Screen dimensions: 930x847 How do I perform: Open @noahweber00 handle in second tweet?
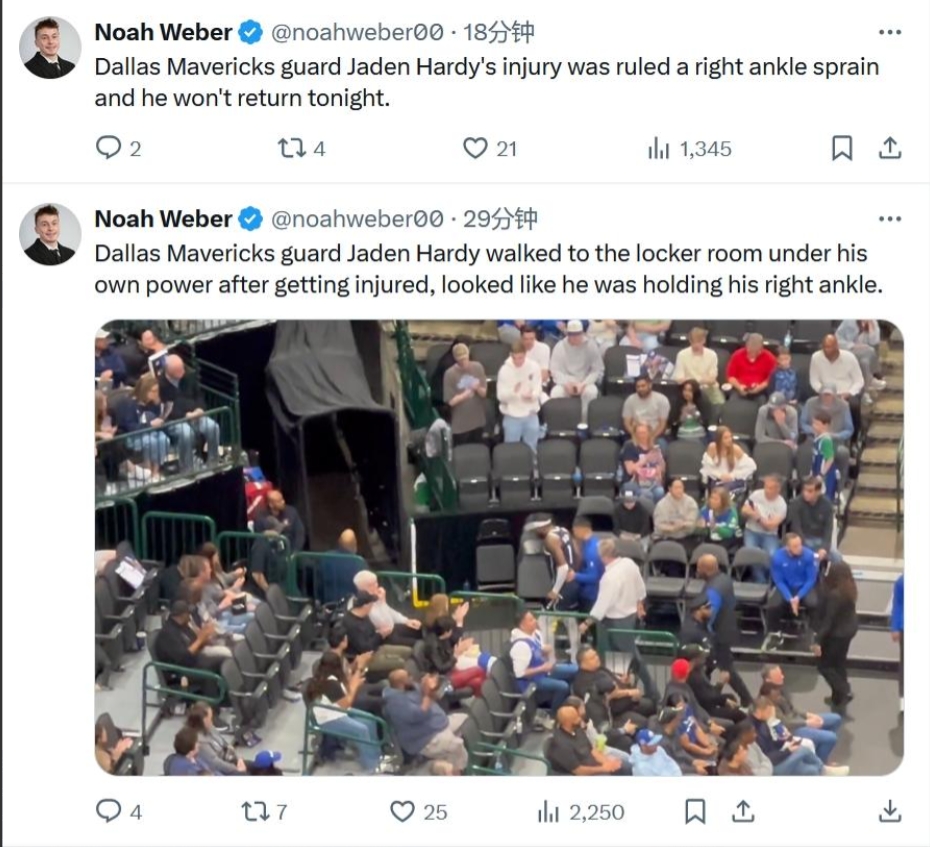click(x=357, y=219)
